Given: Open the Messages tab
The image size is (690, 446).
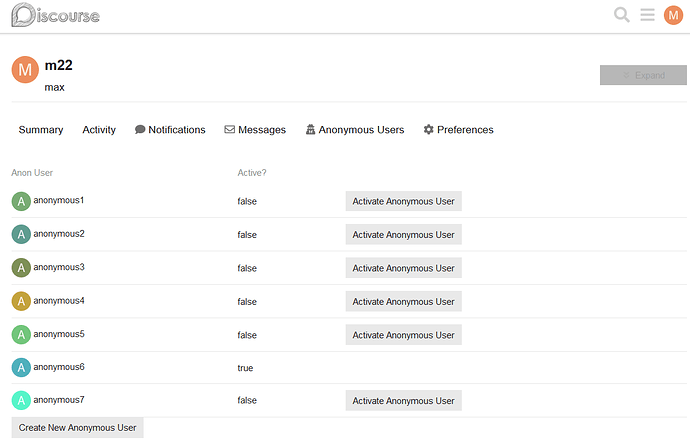Looking at the screenshot, I should coord(255,130).
